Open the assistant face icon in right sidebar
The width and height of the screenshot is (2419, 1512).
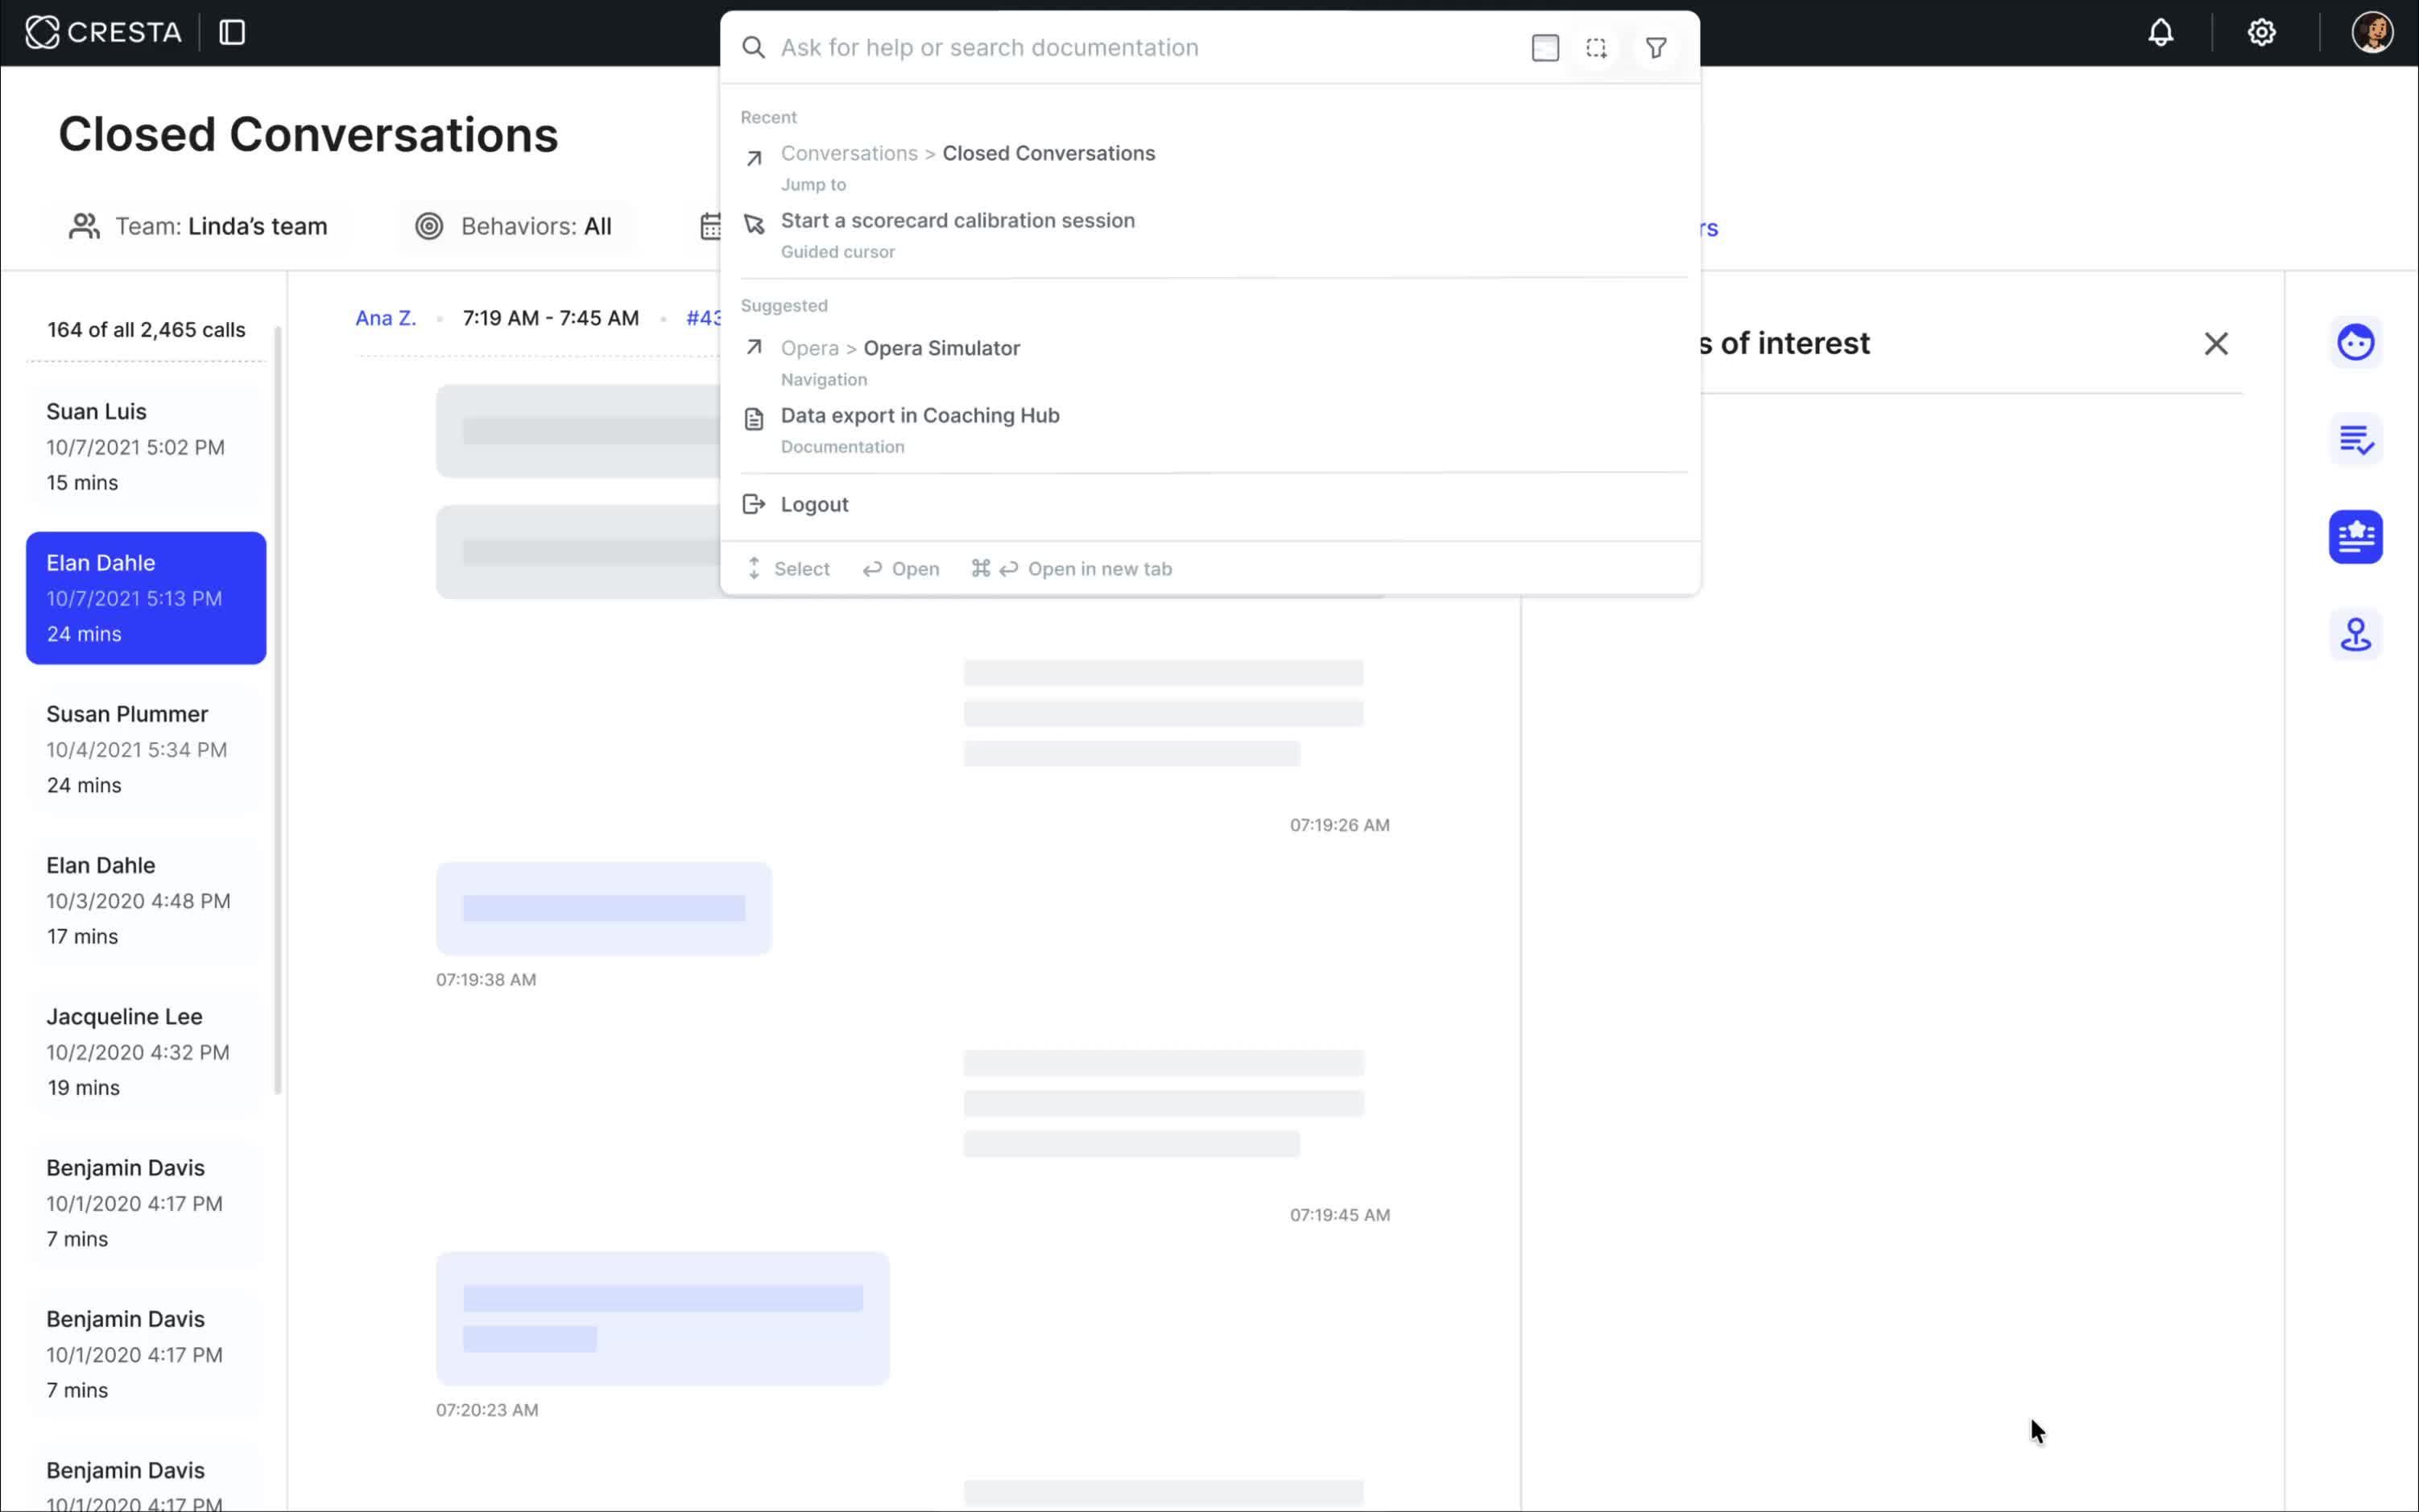pyautogui.click(x=2355, y=343)
